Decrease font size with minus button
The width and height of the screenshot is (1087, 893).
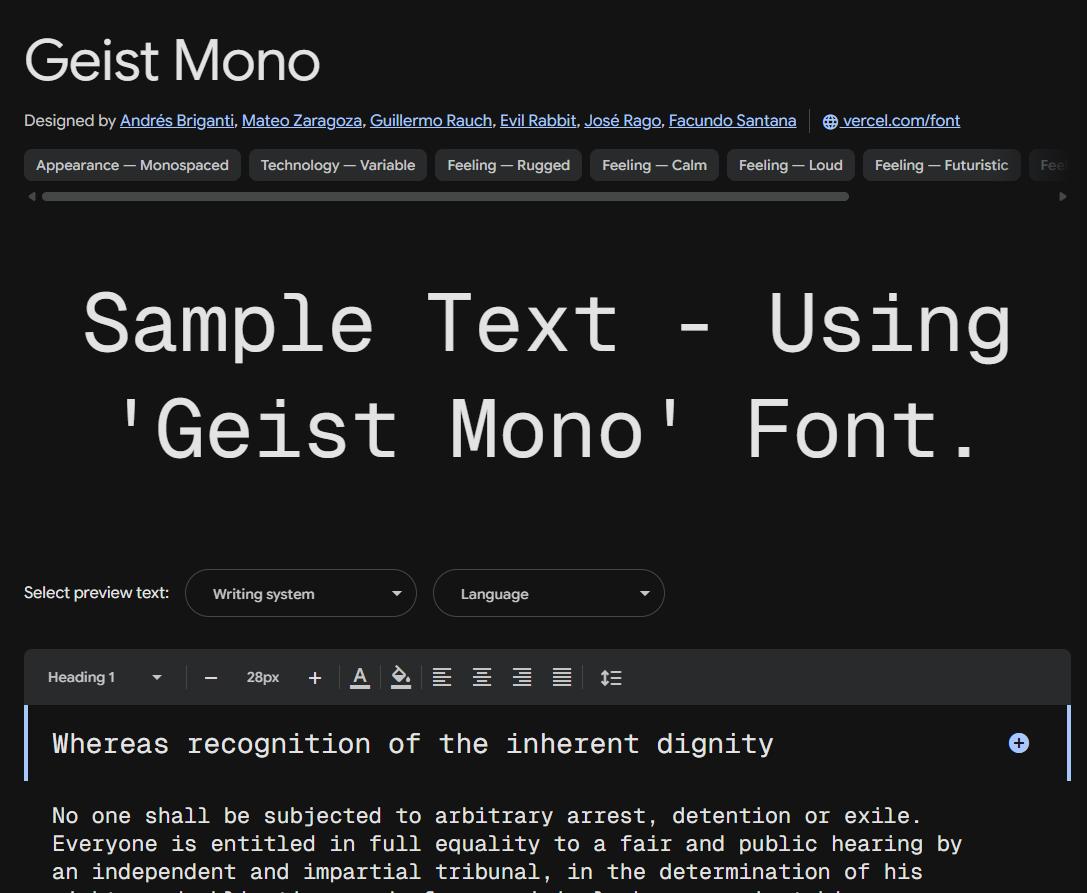click(211, 677)
